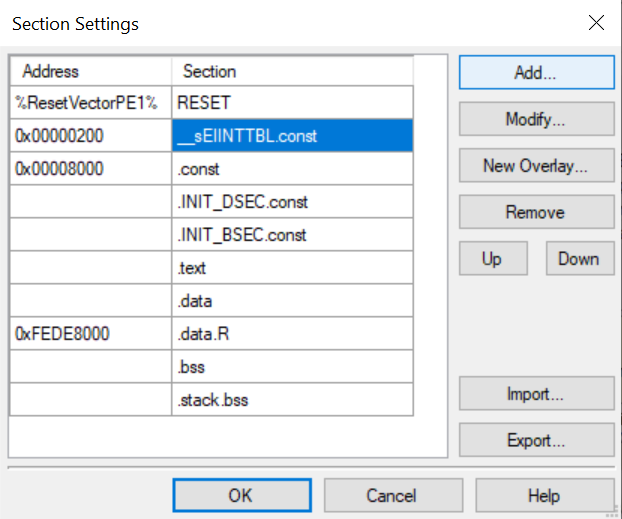The width and height of the screenshot is (622, 519).
Task: Close the Section Settings window
Action: point(596,23)
